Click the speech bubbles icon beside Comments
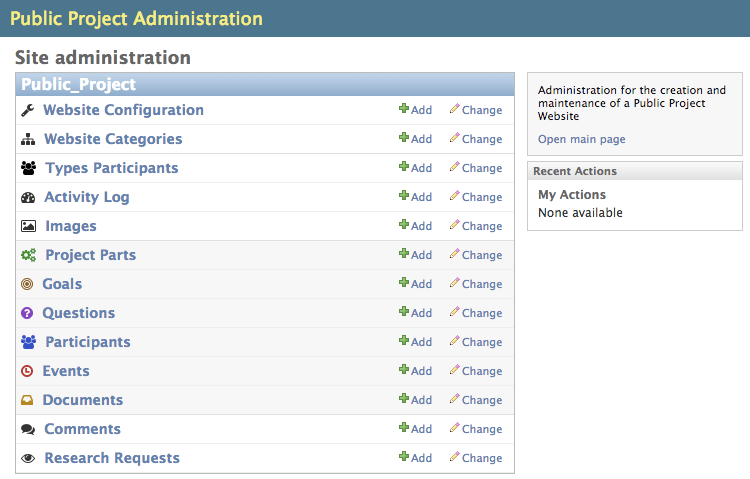Screen dimensions: 750x479 (x=28, y=429)
